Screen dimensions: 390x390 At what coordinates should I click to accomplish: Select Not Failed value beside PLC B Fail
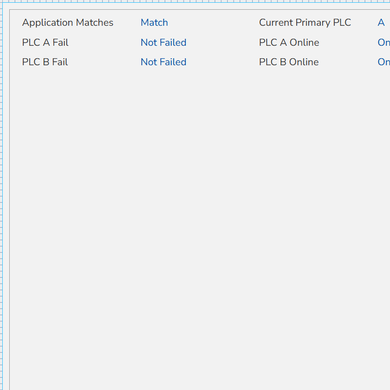[163, 62]
